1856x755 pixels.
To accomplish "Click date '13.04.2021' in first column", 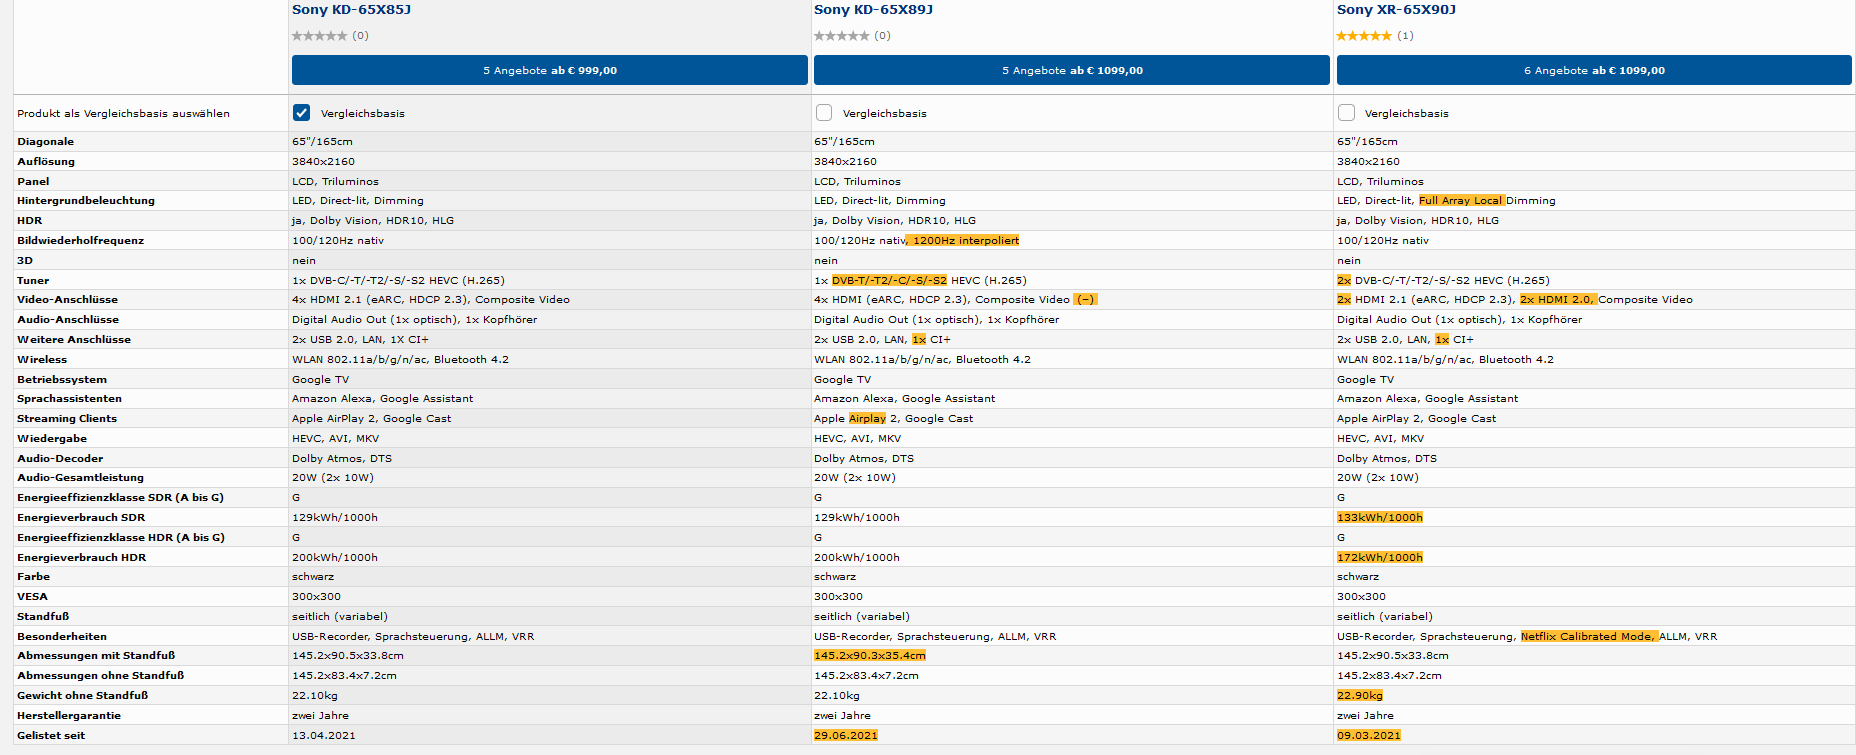I will (x=323, y=736).
